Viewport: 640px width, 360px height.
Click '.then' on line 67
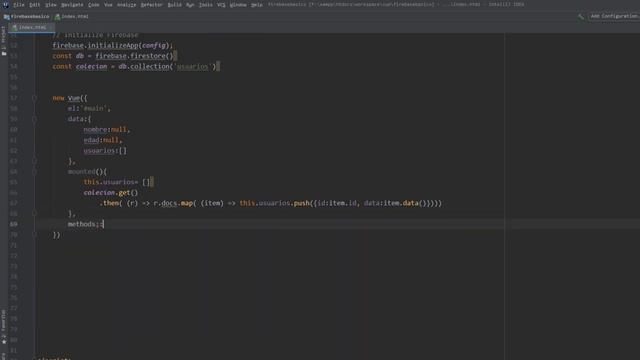coord(109,203)
